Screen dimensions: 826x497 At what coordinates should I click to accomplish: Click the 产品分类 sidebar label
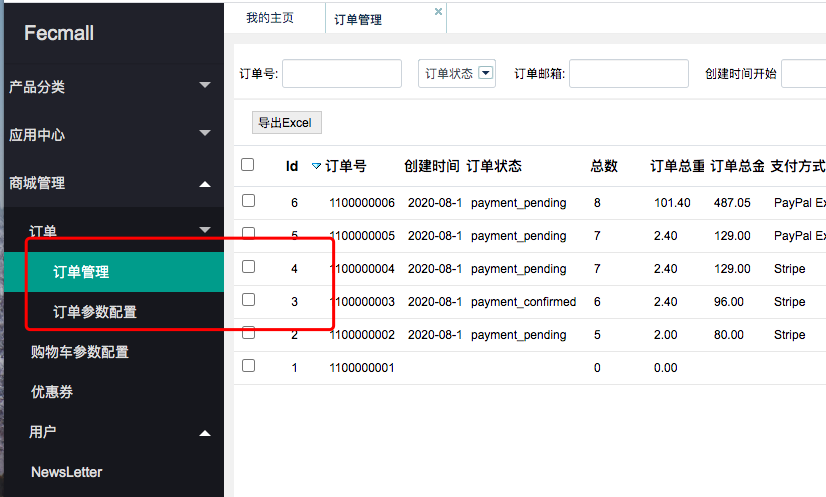click(x=37, y=87)
